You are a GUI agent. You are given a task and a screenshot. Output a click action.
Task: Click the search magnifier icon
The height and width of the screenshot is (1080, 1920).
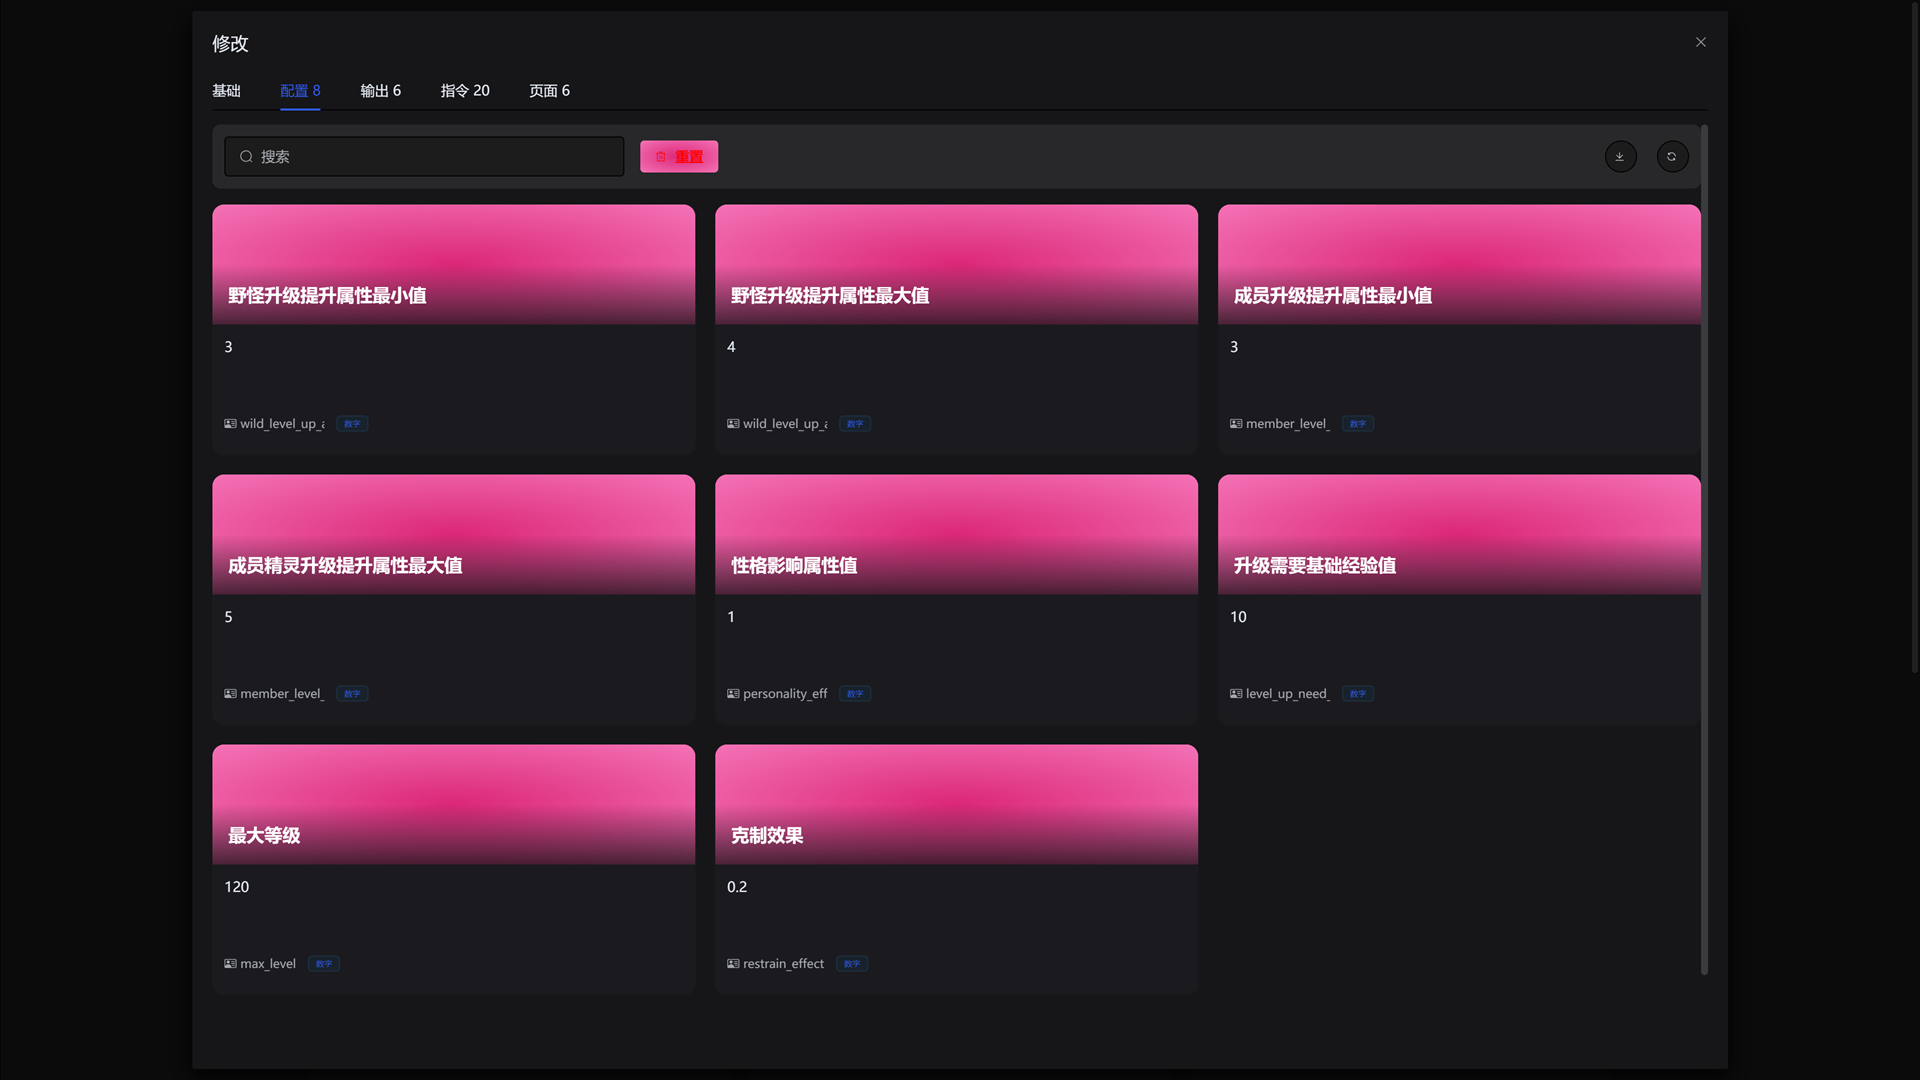246,157
